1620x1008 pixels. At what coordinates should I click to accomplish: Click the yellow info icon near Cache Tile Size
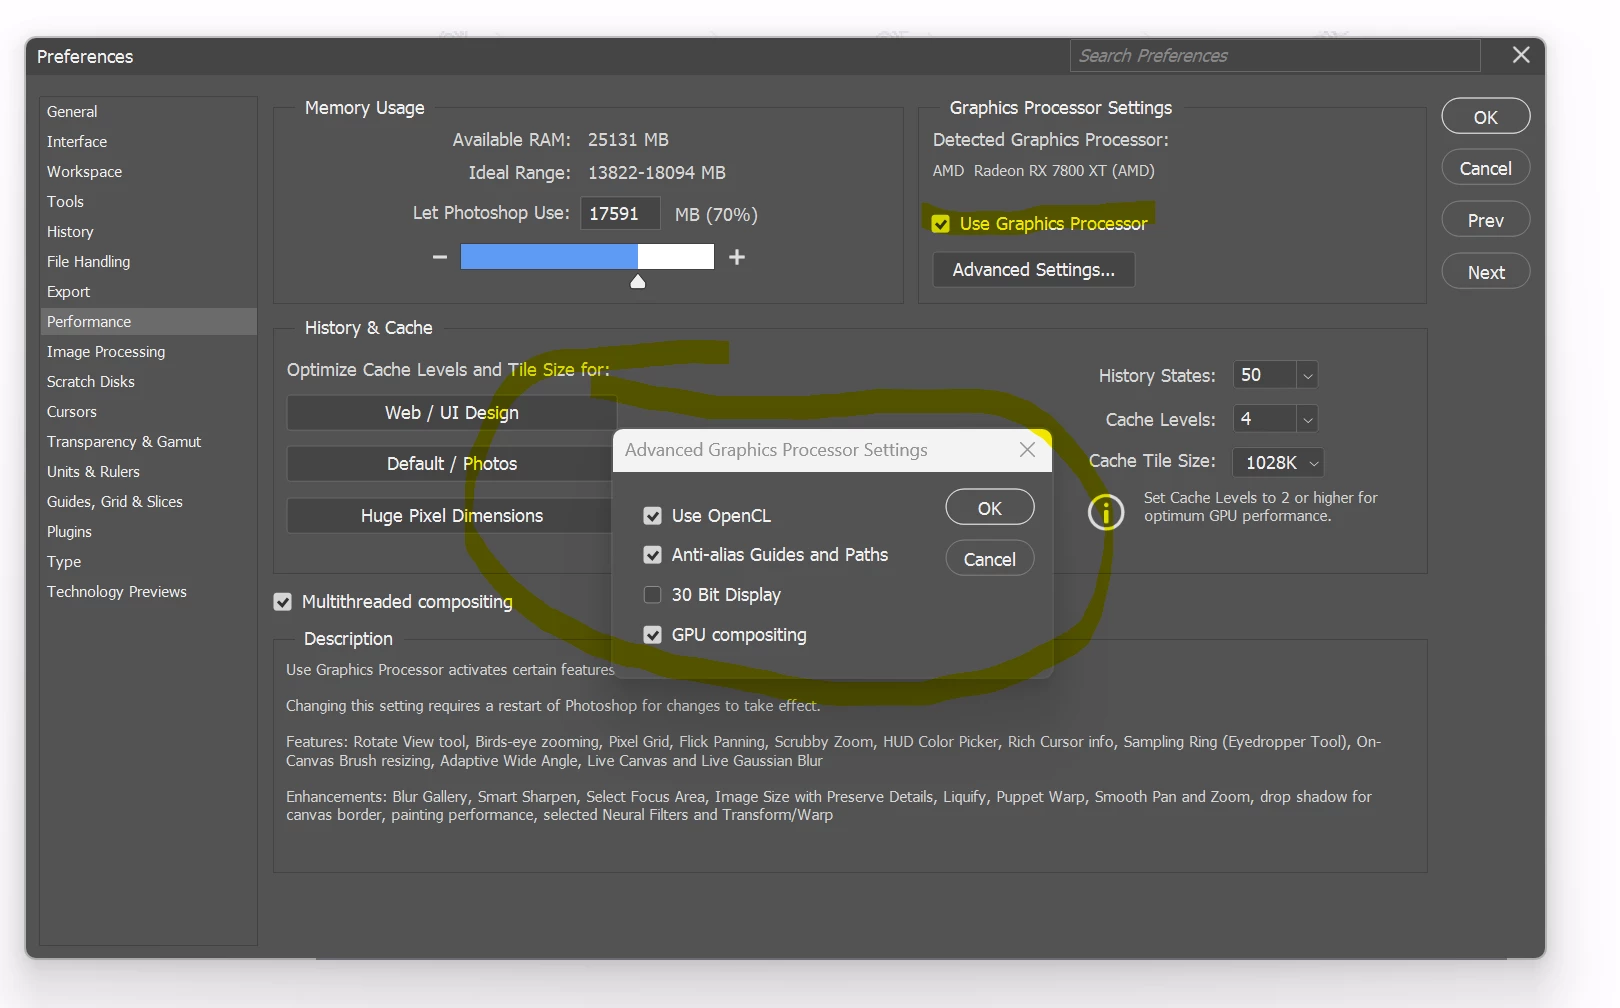tap(1106, 512)
